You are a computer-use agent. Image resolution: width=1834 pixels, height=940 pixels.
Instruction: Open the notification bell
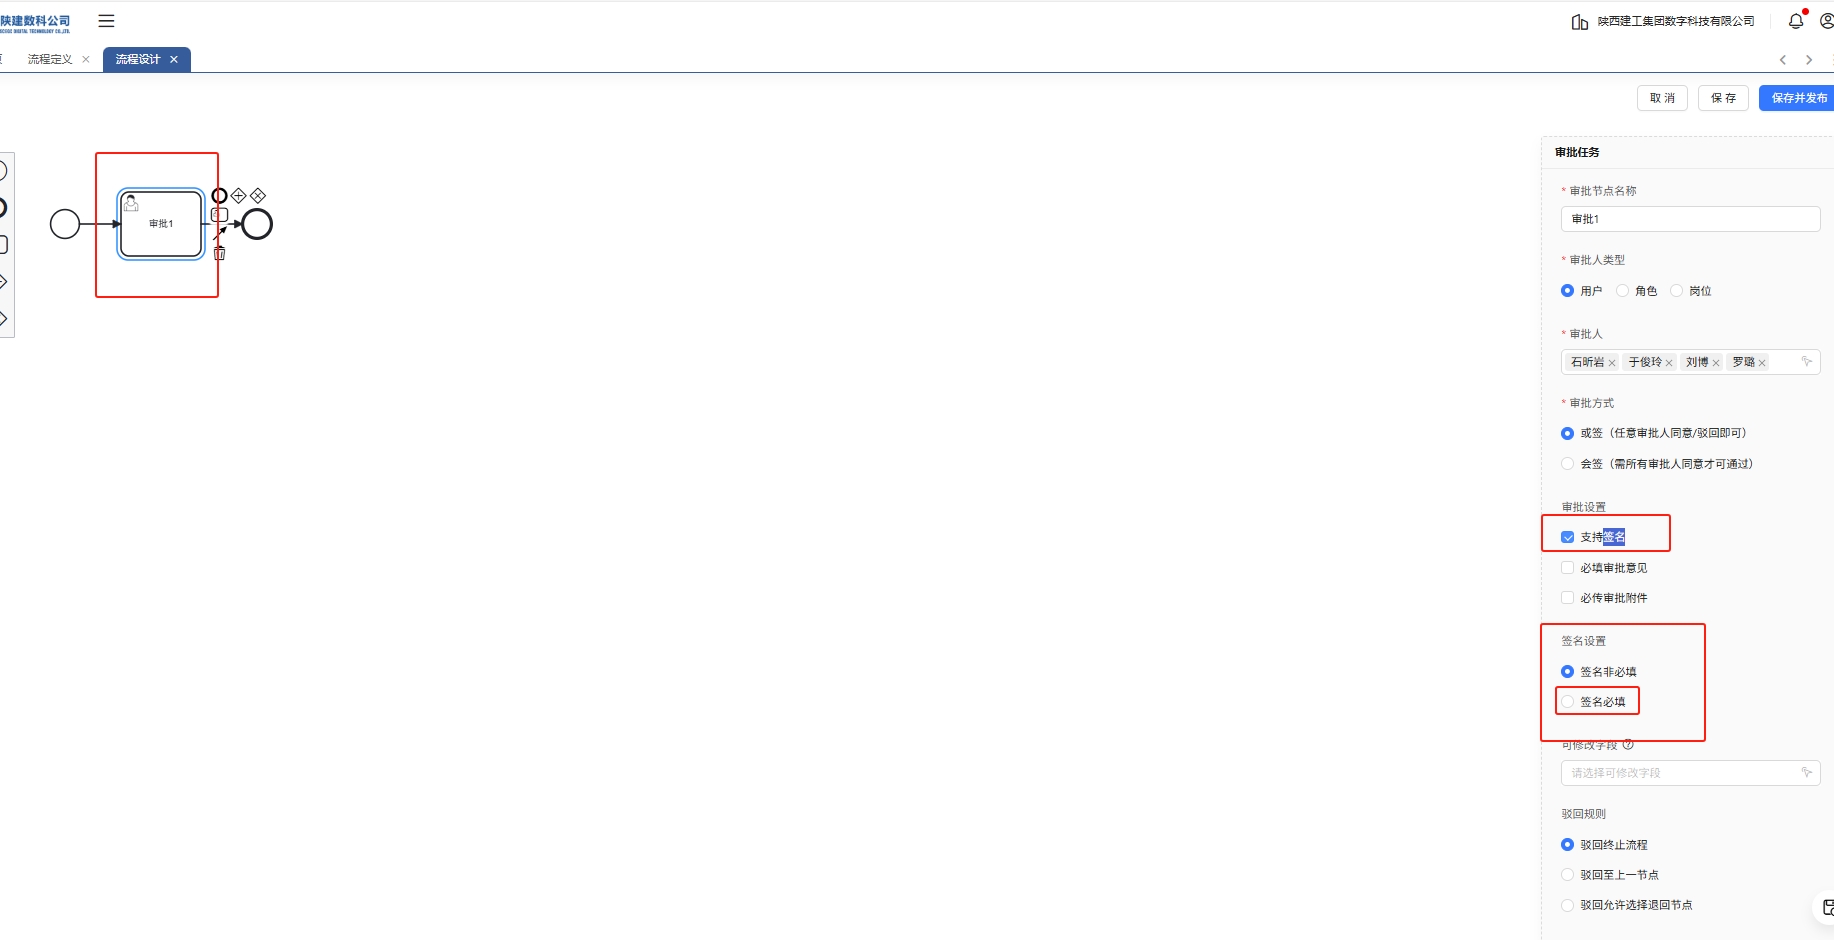click(1796, 21)
